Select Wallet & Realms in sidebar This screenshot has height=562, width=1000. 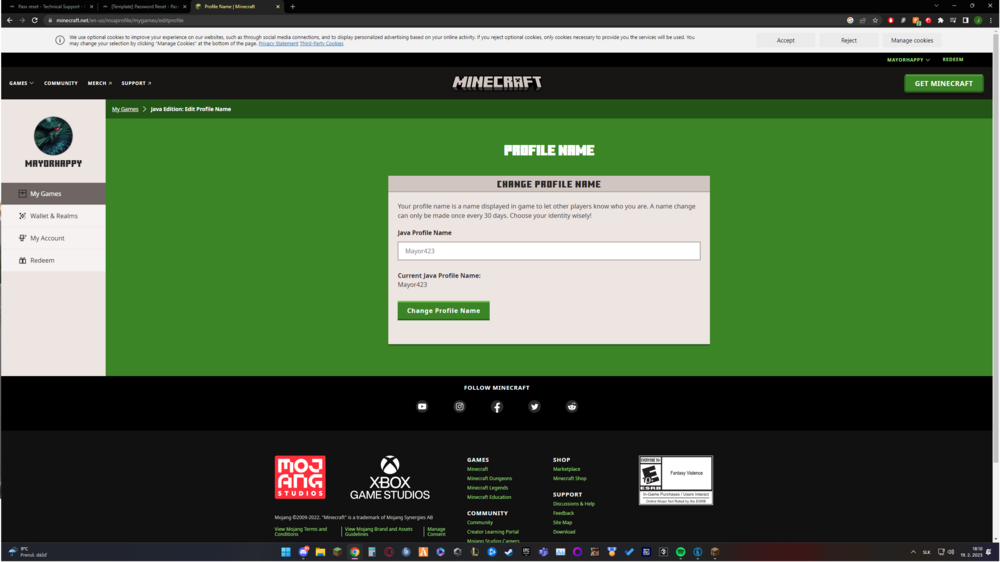click(x=53, y=216)
